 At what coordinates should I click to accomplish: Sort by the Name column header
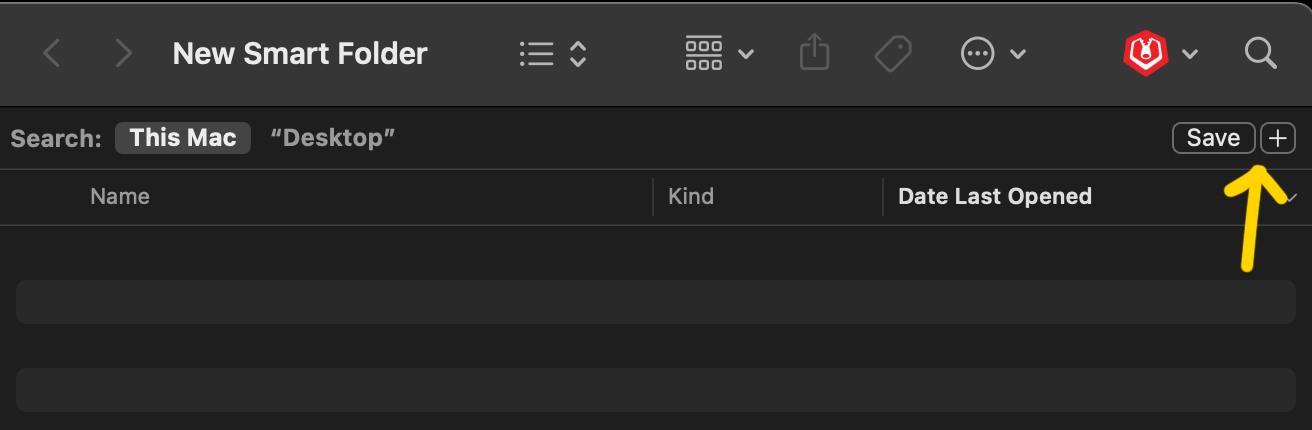120,197
